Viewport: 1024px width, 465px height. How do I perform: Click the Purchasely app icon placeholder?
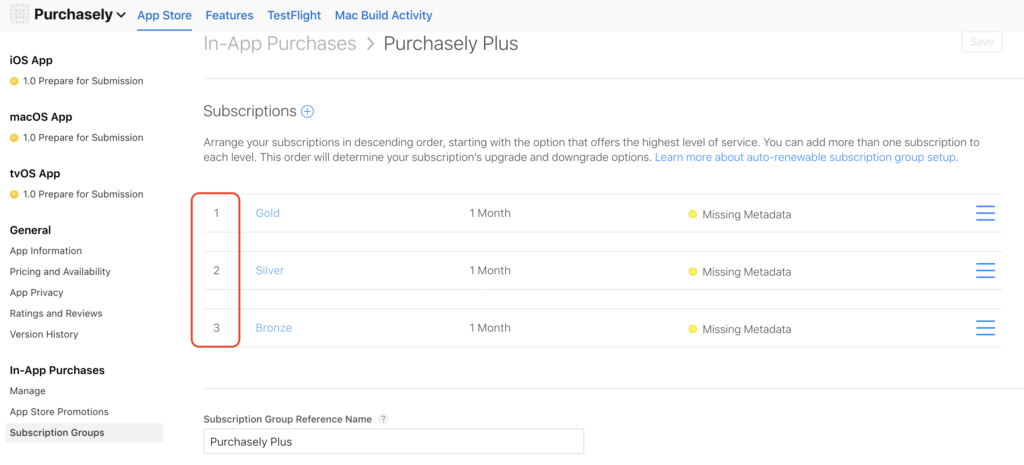20,14
